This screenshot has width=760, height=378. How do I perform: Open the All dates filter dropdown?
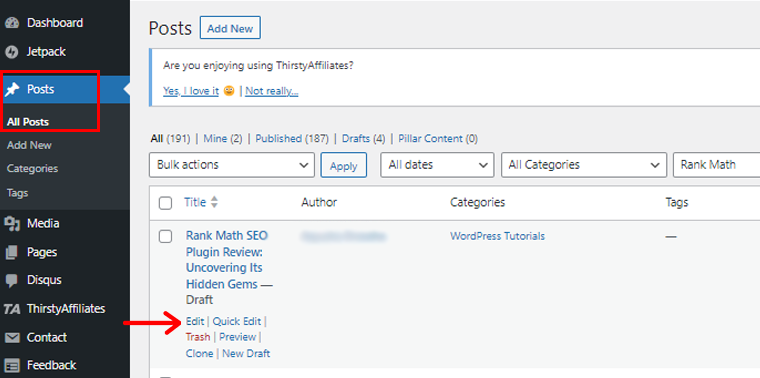tap(437, 165)
